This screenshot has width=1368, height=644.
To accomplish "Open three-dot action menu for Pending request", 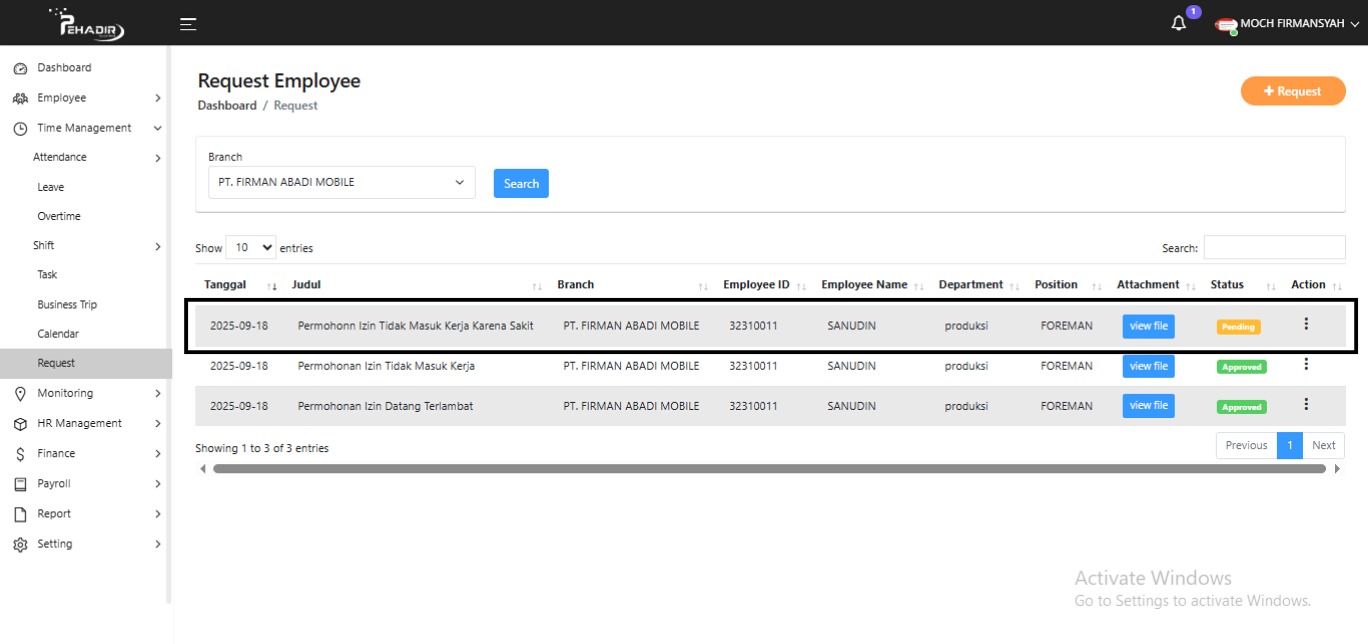I will click(1306, 324).
